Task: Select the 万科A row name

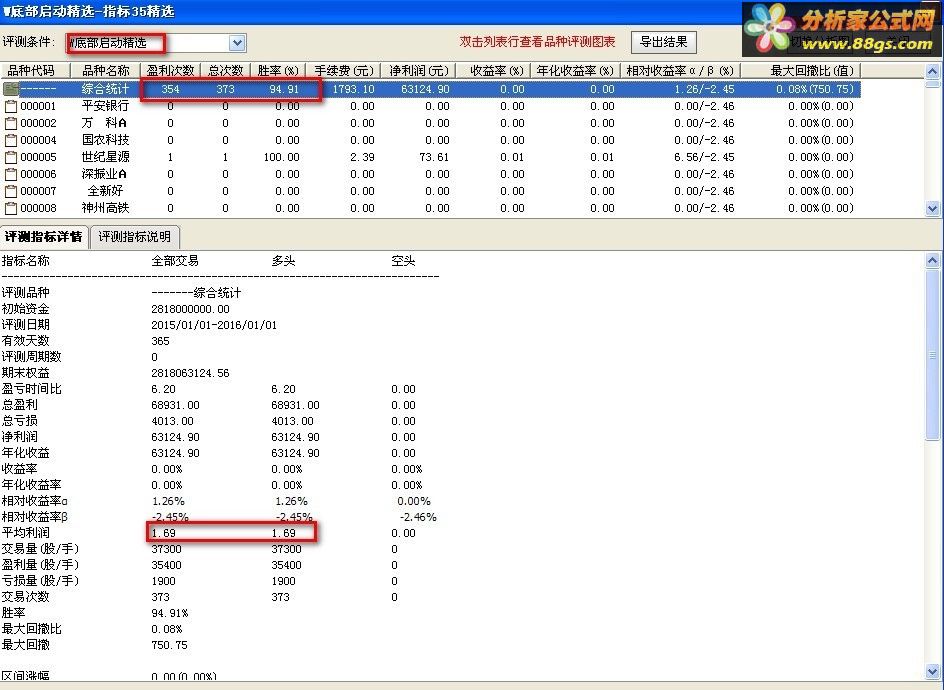Action: point(105,123)
